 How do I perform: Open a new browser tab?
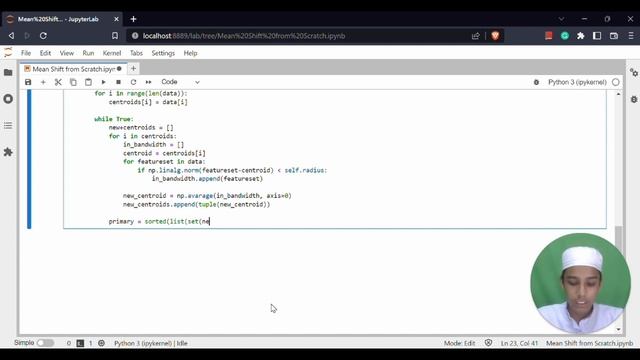(133, 19)
